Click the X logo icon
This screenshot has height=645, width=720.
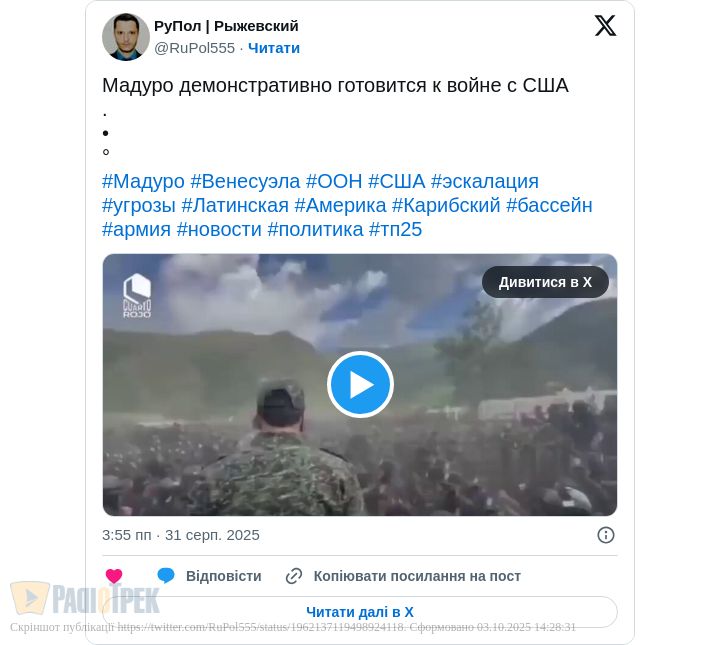(x=605, y=25)
